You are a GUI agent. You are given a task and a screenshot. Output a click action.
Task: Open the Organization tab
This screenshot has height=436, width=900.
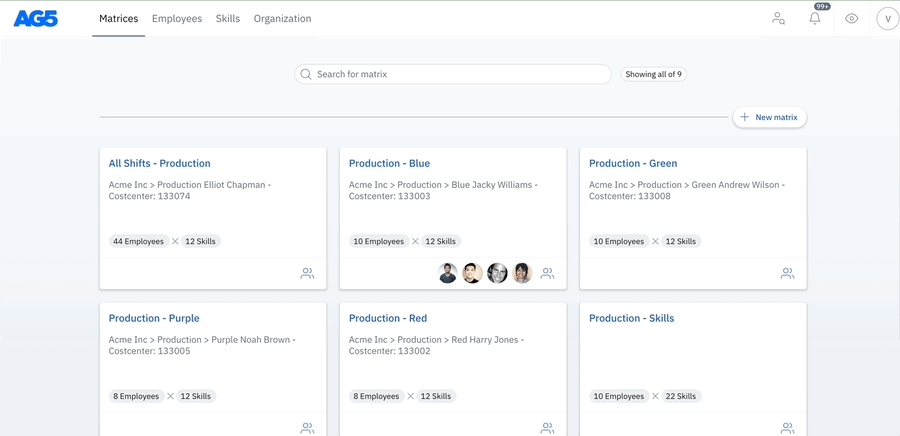282,19
